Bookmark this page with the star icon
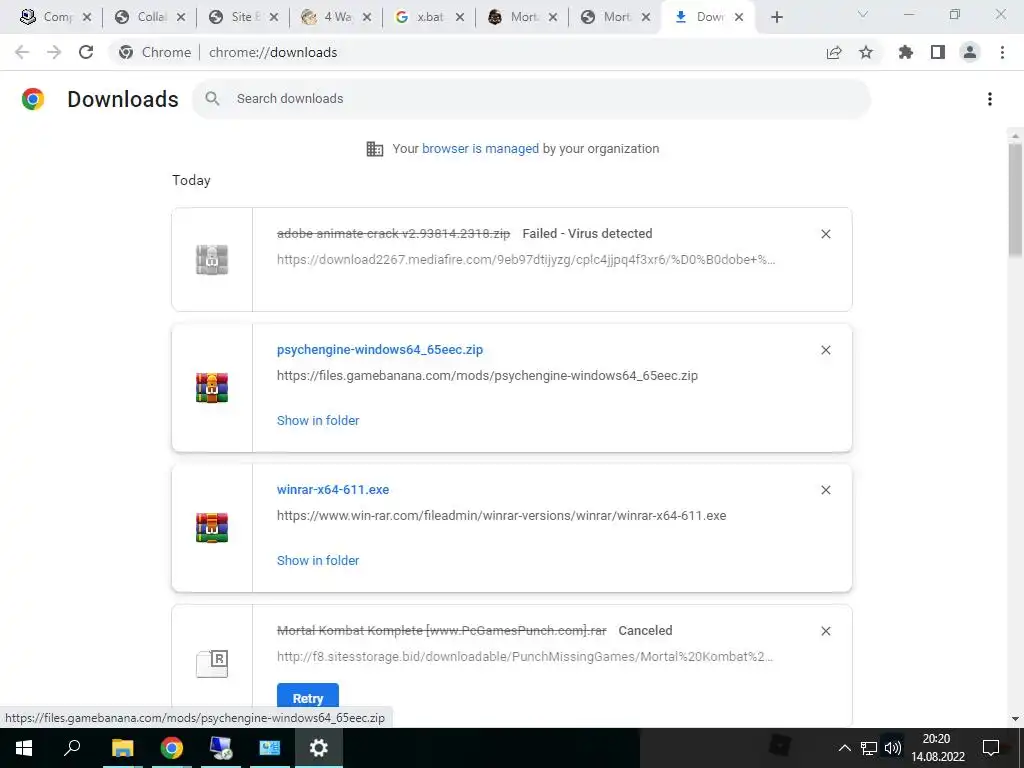The height and width of the screenshot is (768, 1024). click(x=866, y=52)
